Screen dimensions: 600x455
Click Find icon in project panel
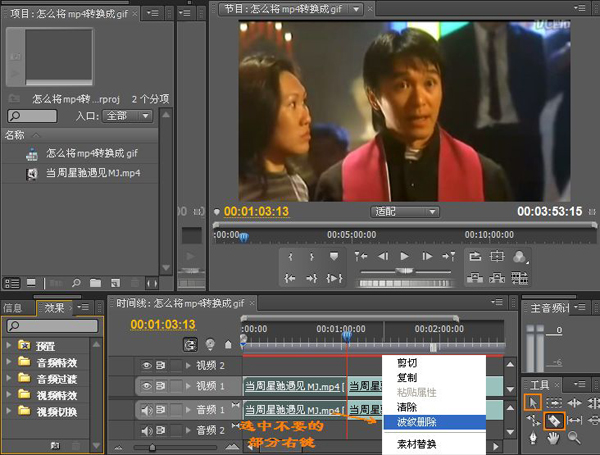[76, 283]
